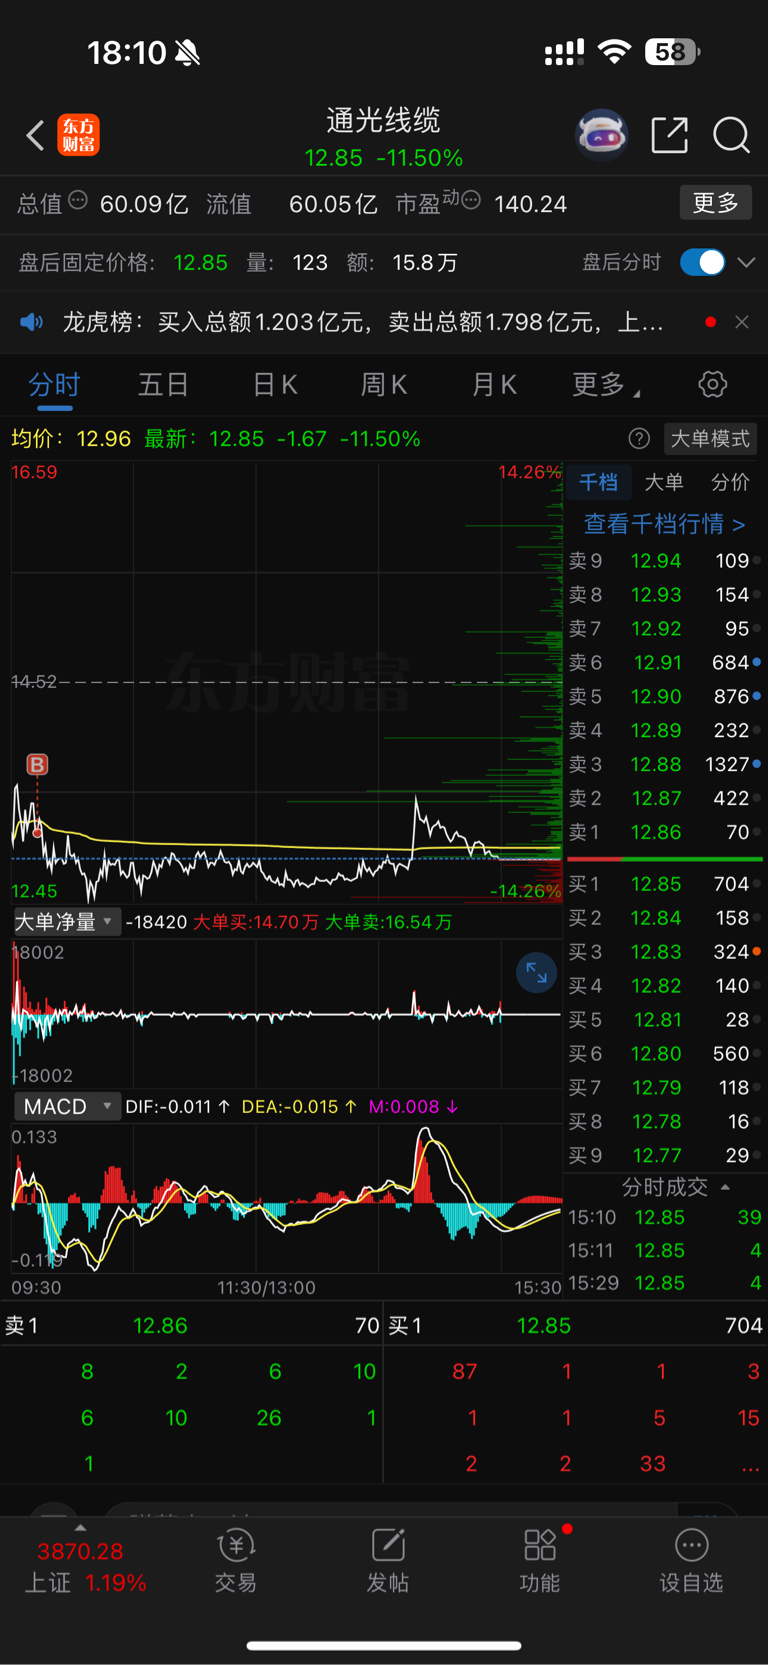Tap the 上证 3870.28 index value
The width and height of the screenshot is (768, 1665).
click(80, 1551)
